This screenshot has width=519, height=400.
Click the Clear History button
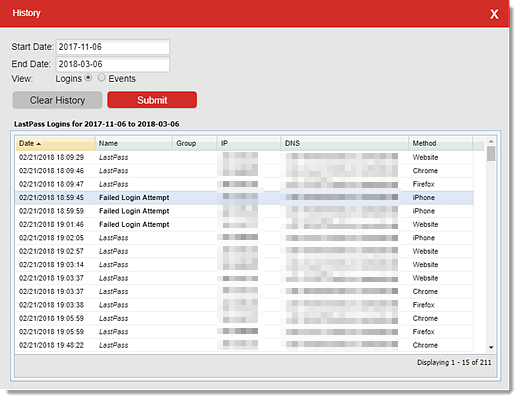pos(57,100)
